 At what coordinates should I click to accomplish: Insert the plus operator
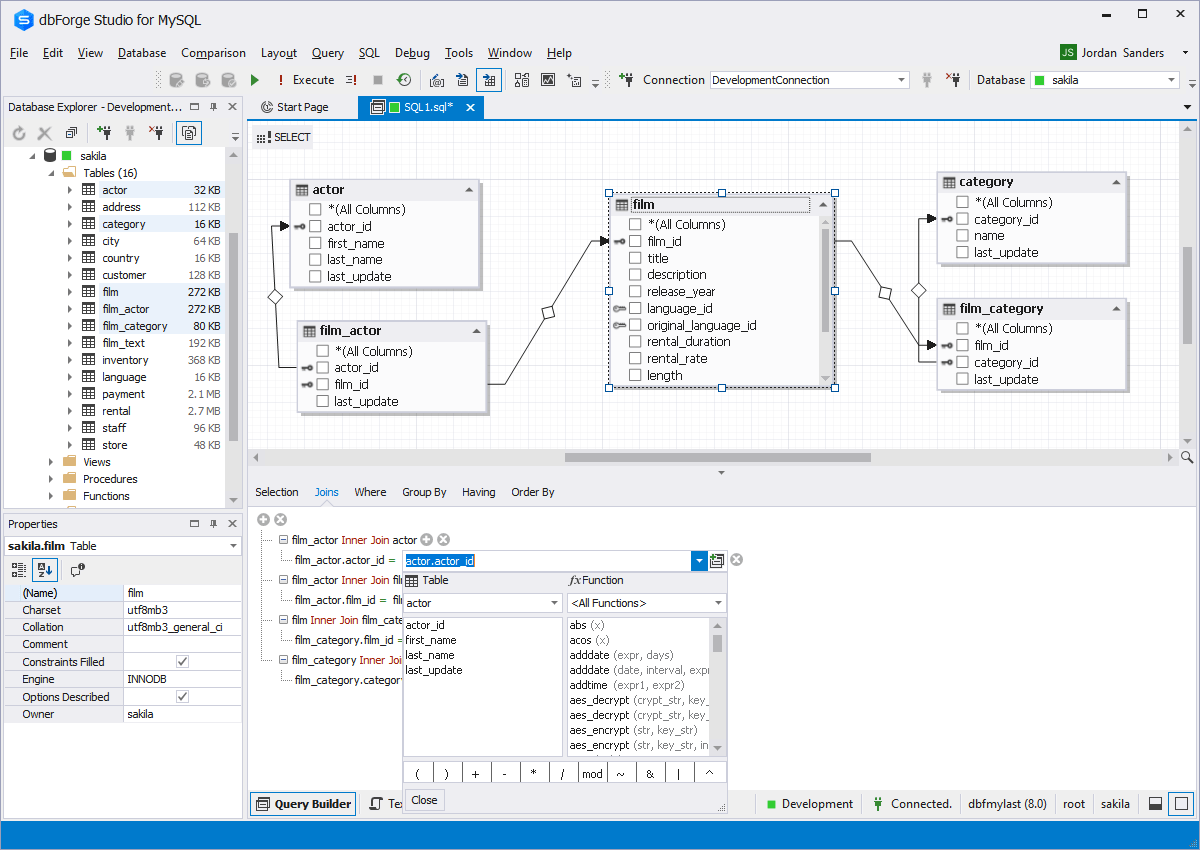tap(476, 774)
